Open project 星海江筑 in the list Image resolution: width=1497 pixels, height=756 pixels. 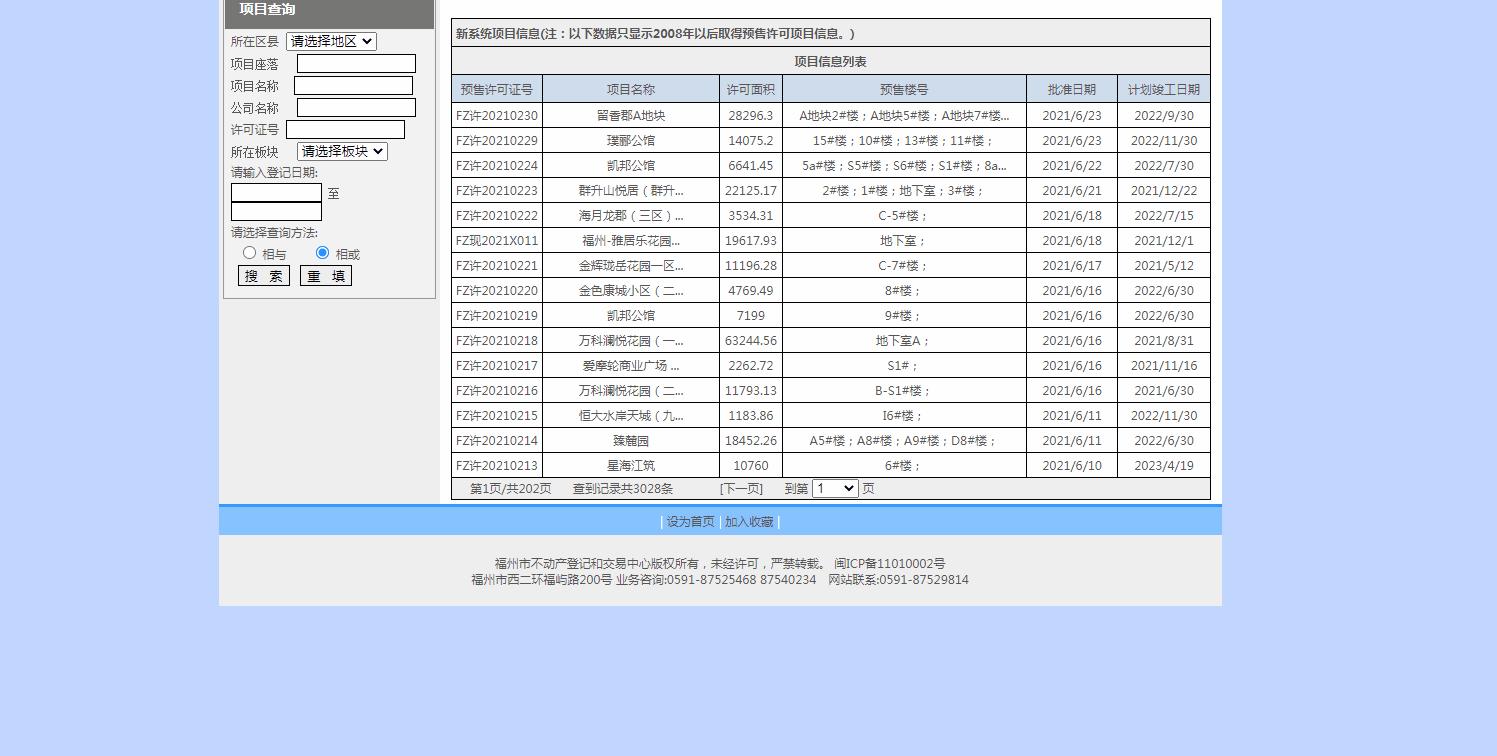pyautogui.click(x=630, y=465)
